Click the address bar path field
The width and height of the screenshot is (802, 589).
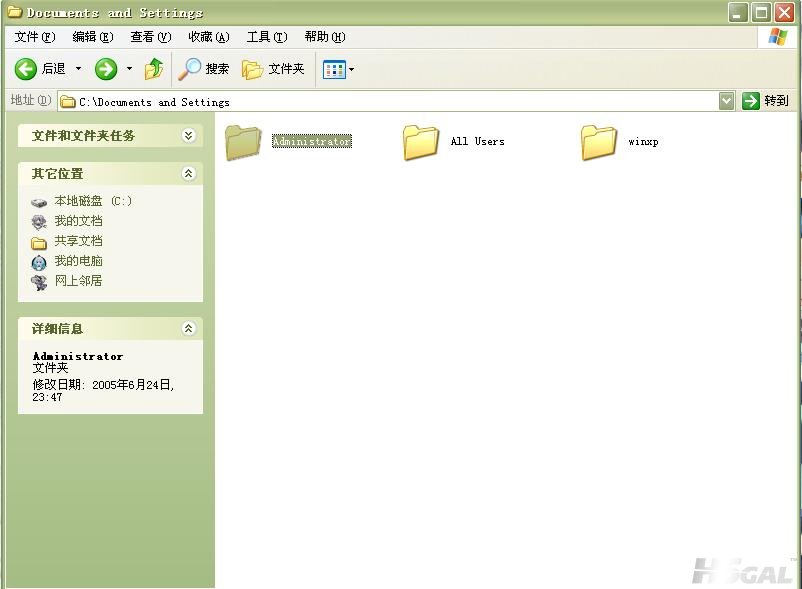tap(389, 101)
